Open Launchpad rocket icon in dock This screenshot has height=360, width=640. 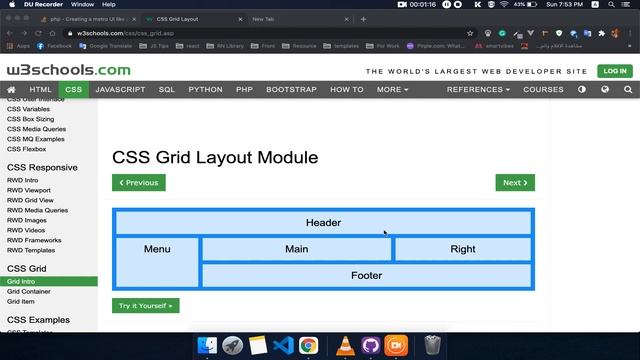point(233,346)
